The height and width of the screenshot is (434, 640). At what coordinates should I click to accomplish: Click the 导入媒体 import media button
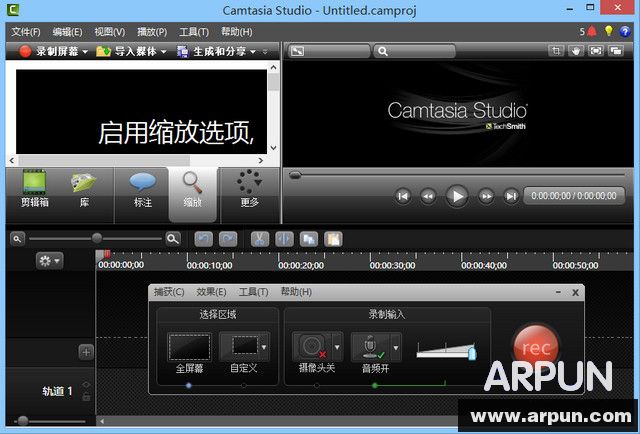click(127, 51)
